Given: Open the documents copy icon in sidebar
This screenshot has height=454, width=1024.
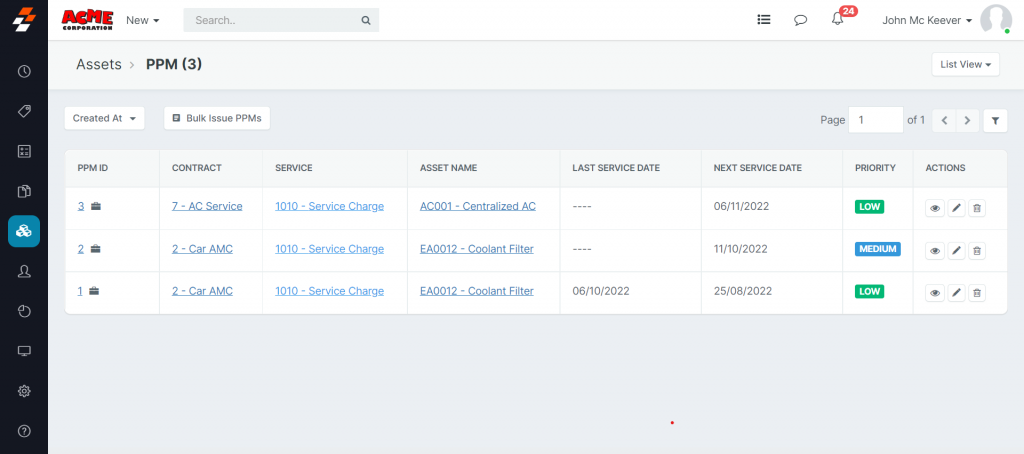Looking at the screenshot, I should [x=24, y=191].
